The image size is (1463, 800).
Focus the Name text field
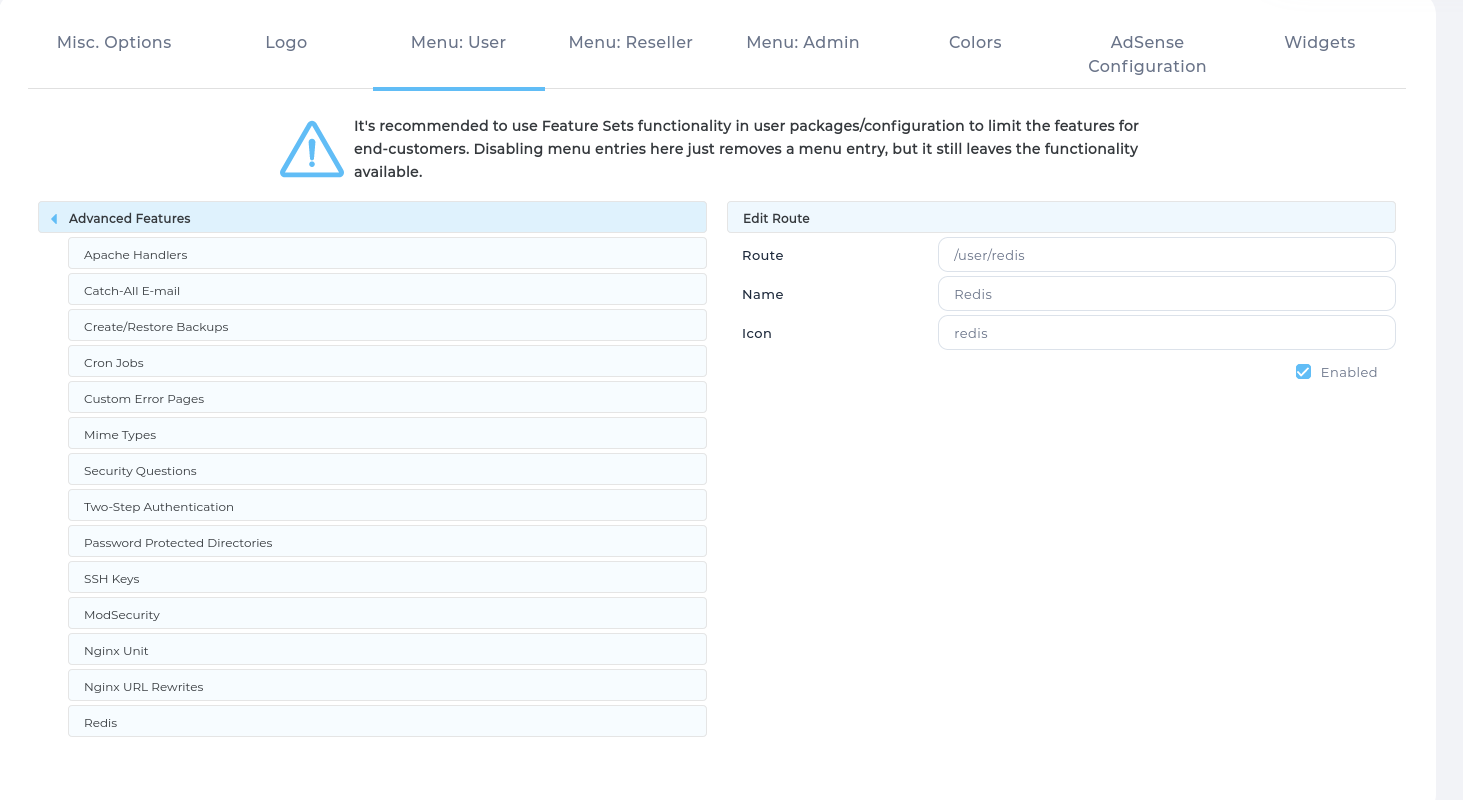click(x=1166, y=294)
